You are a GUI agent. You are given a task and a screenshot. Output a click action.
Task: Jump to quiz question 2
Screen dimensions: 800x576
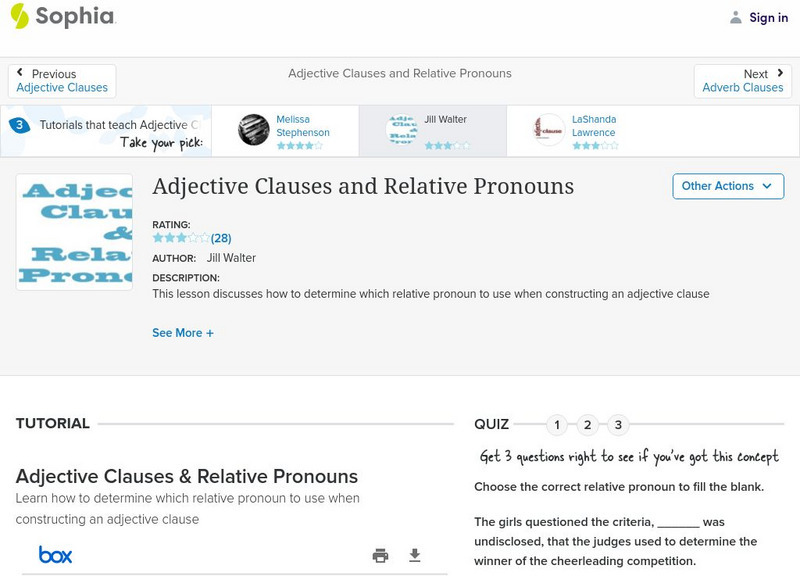click(588, 425)
